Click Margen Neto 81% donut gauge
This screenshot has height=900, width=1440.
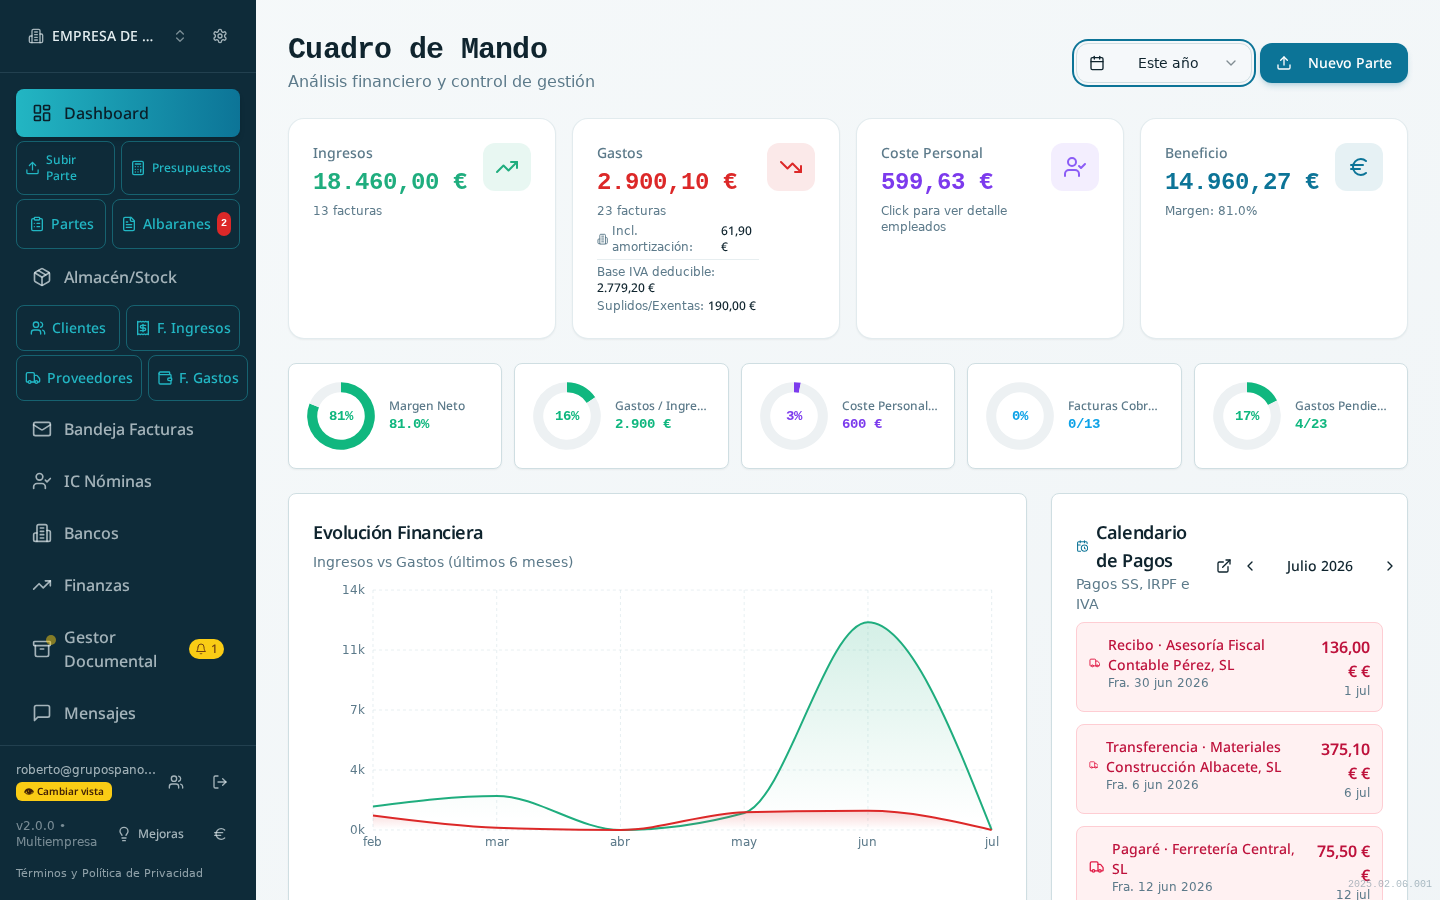coord(341,416)
